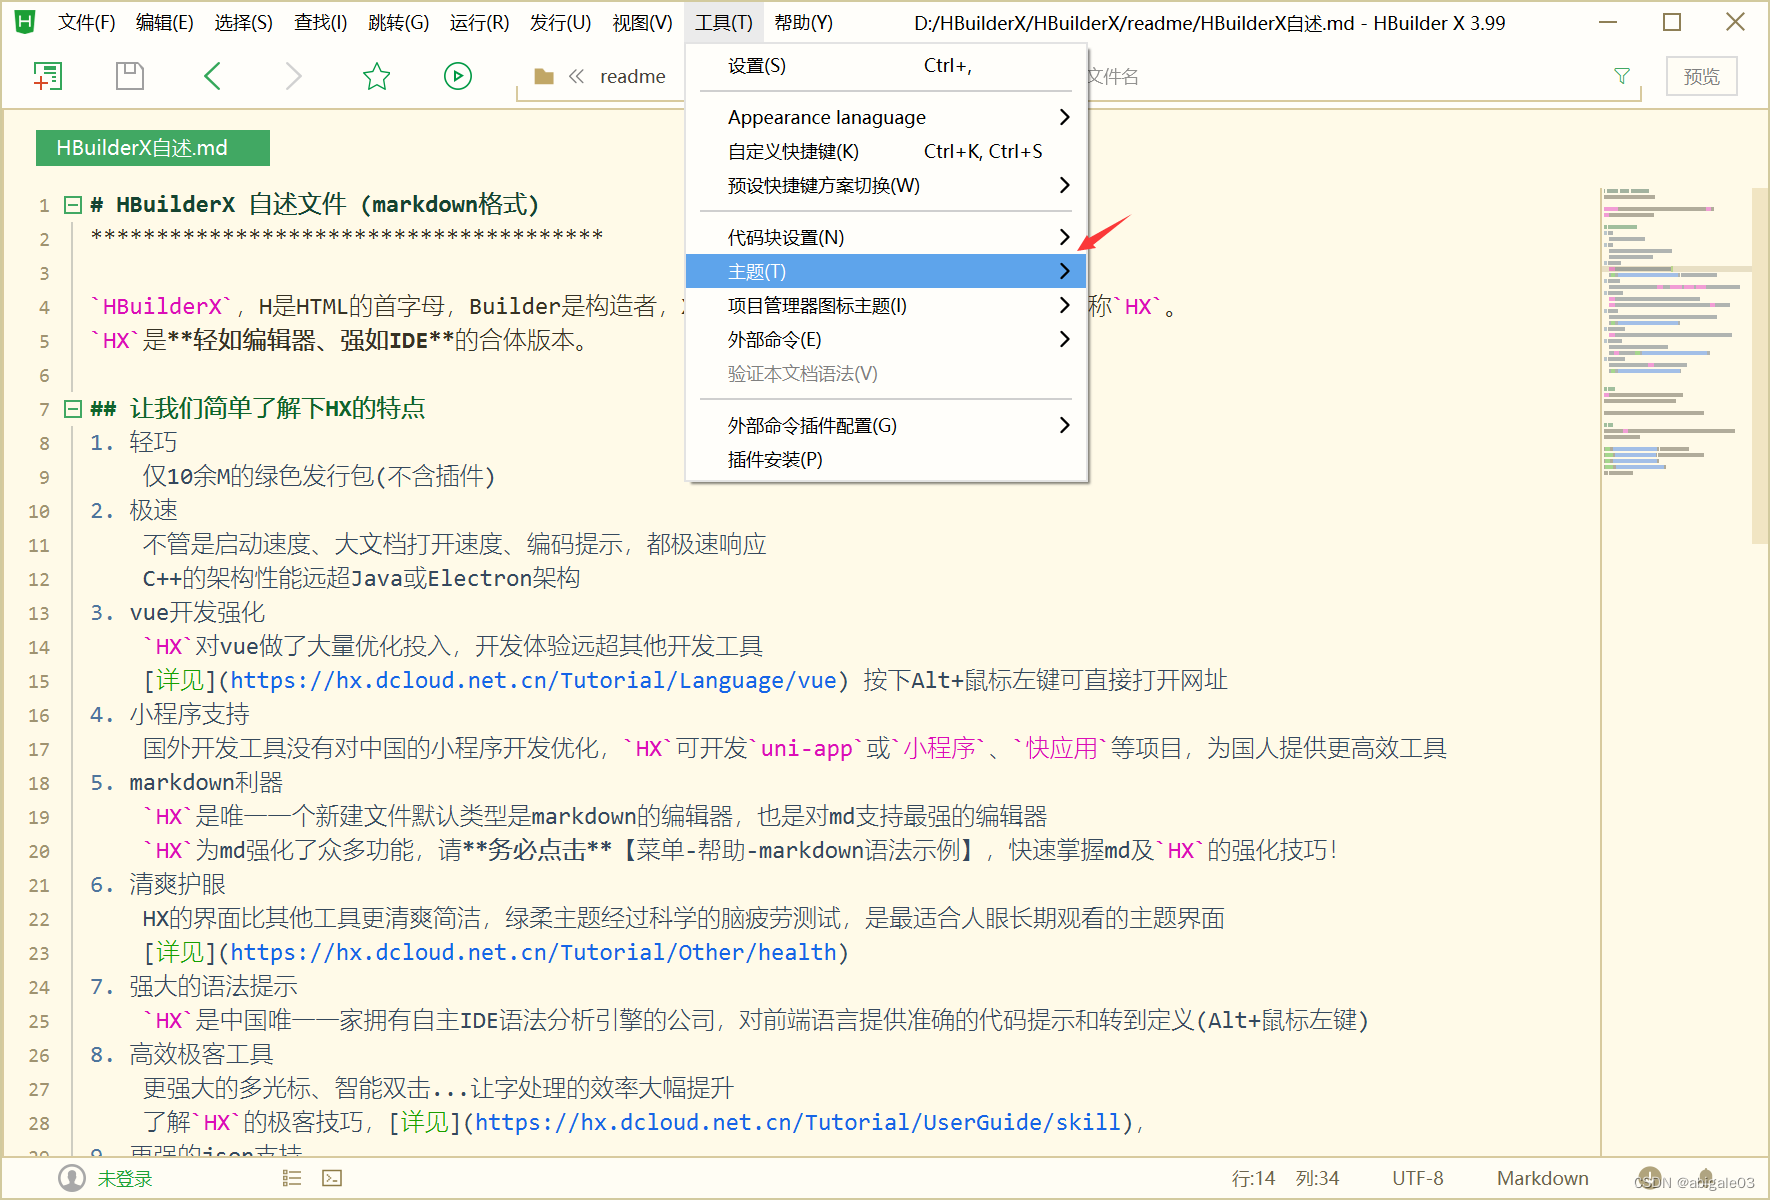Image resolution: width=1770 pixels, height=1200 pixels.
Task: Open the 帮助(Y) menu
Action: [803, 22]
